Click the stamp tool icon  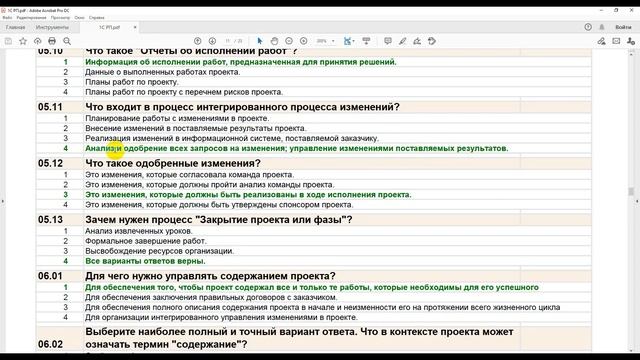(x=432, y=41)
